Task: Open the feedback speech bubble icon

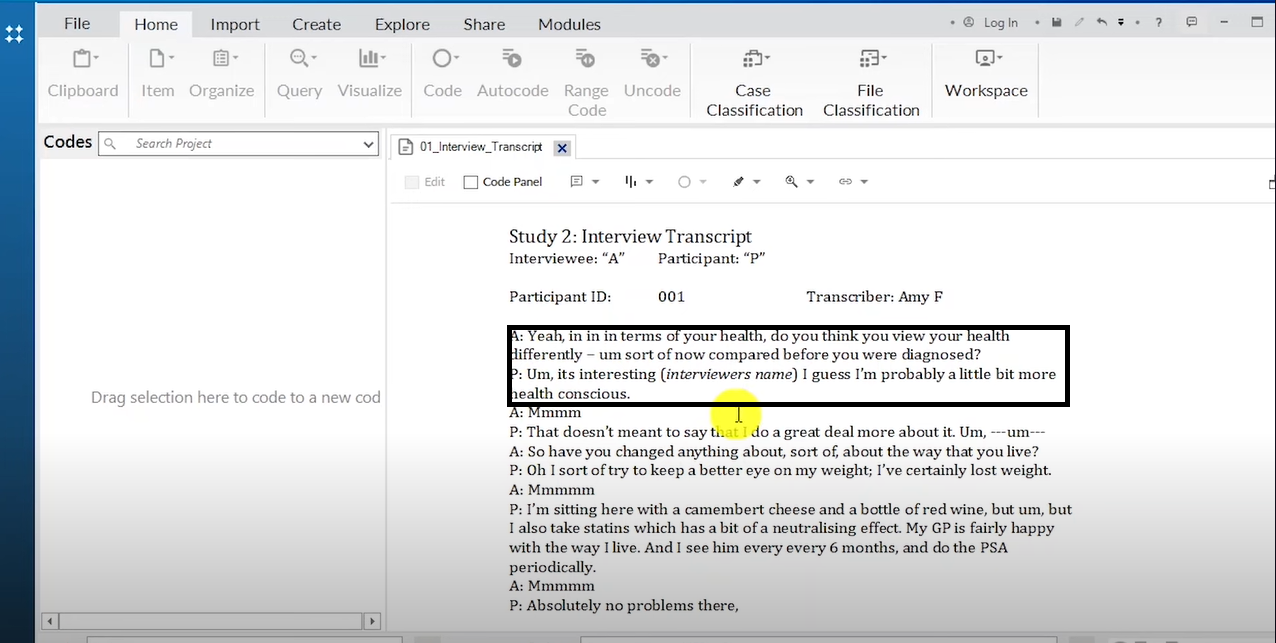Action: point(1191,23)
